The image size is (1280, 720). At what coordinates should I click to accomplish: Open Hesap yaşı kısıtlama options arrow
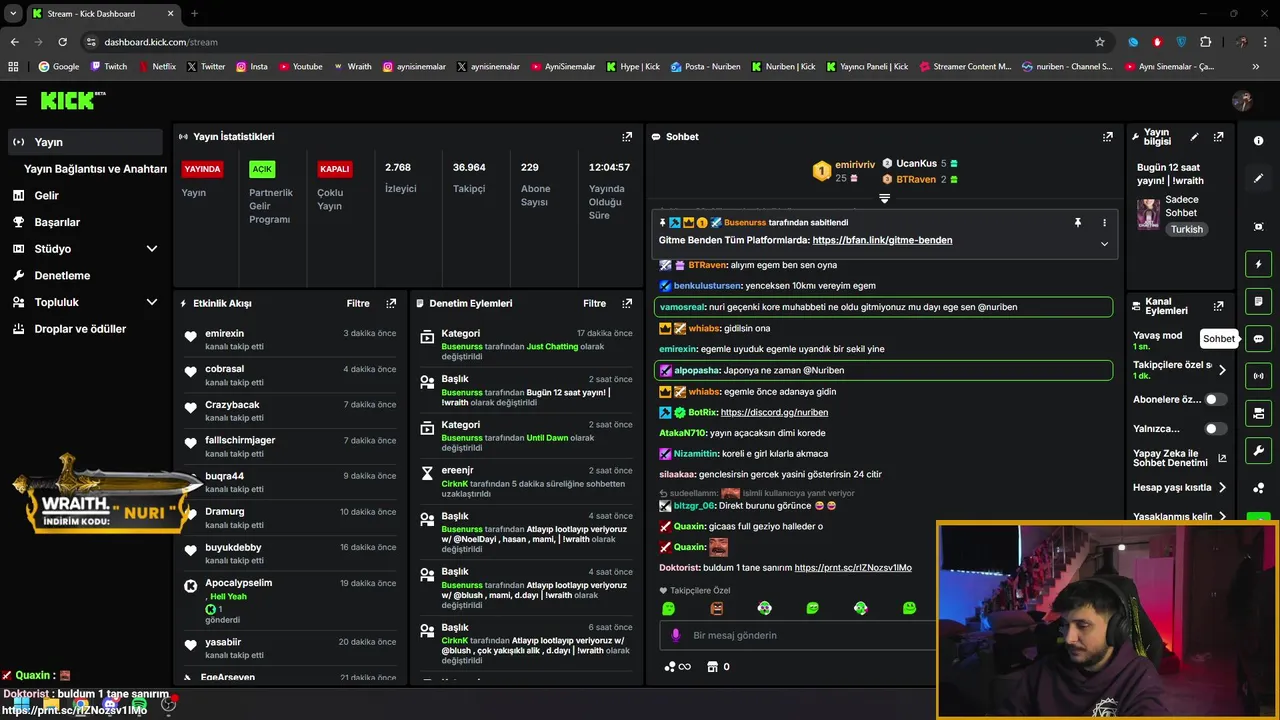pos(1222,488)
